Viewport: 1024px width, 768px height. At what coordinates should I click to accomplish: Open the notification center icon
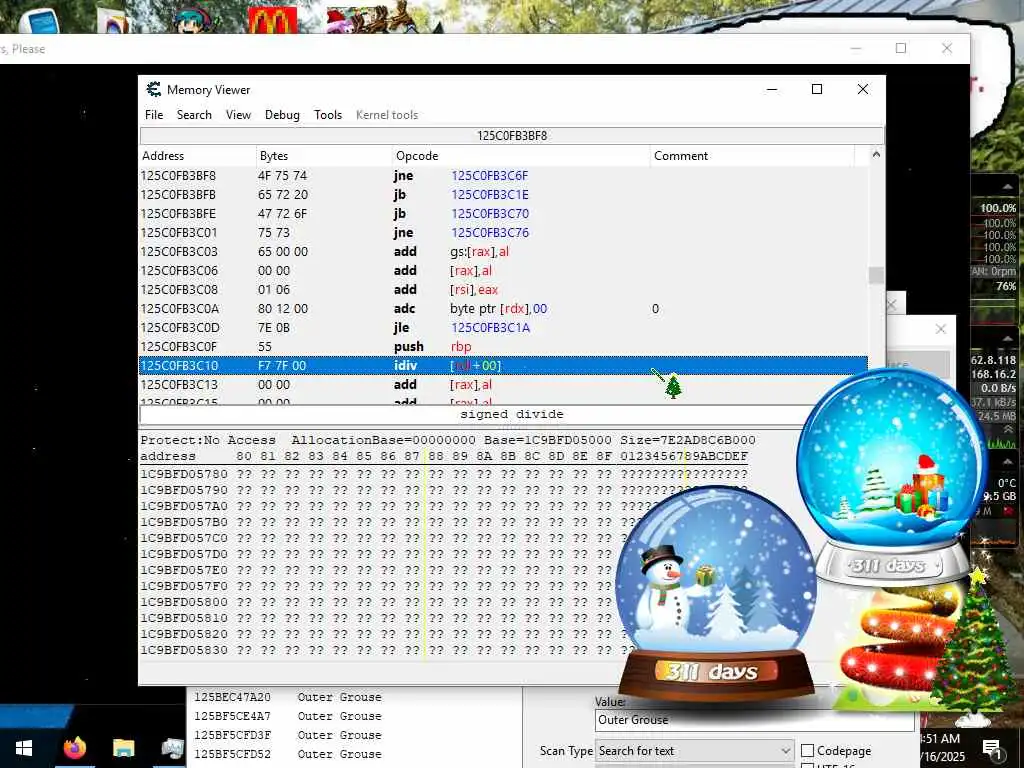[993, 748]
